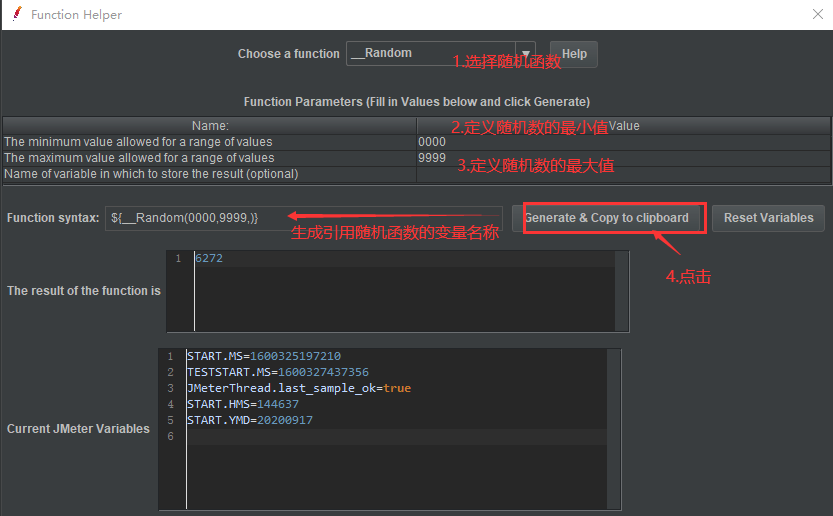This screenshot has width=833, height=516.
Task: Click the JMeter feather icon in title bar
Action: (x=16, y=15)
